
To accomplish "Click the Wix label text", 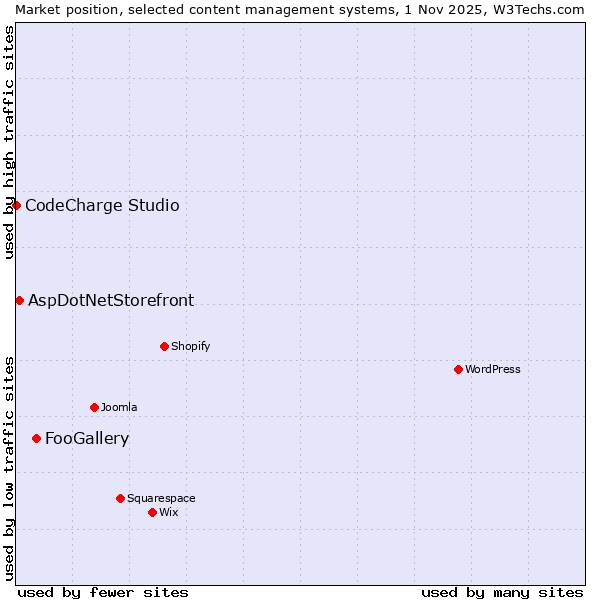I will 169,512.
